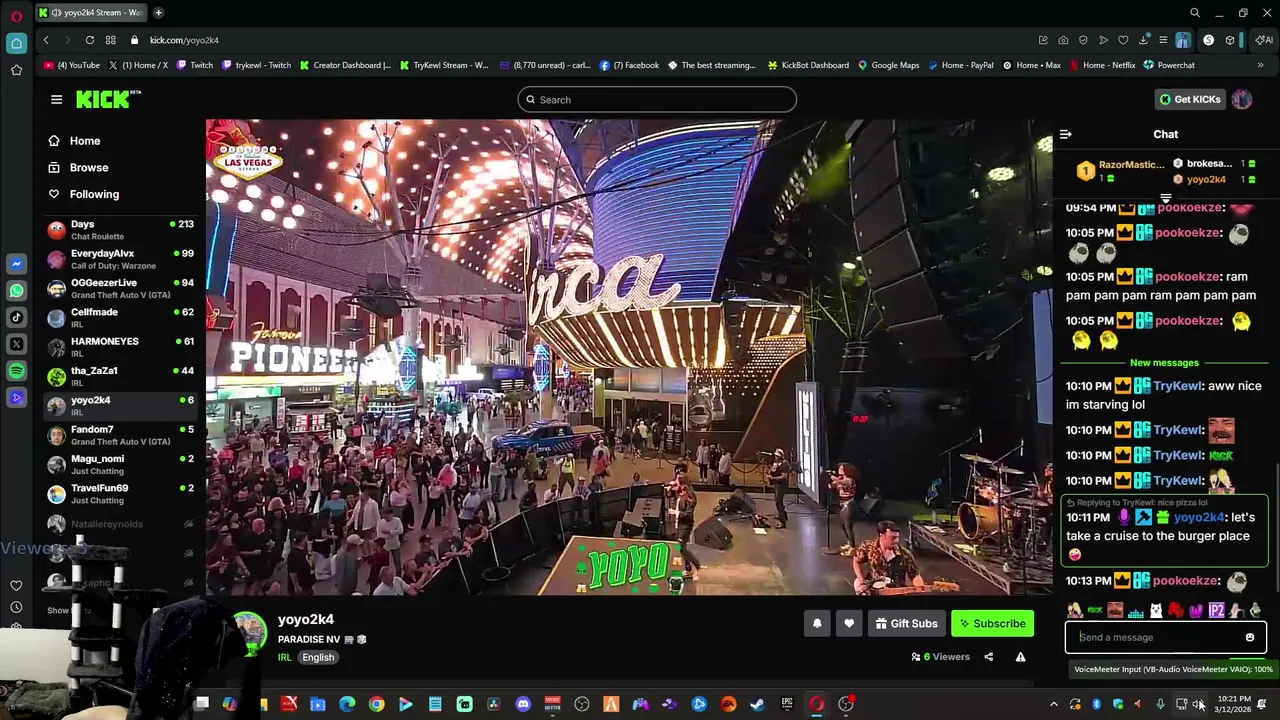Click the English language tag

coord(318,657)
